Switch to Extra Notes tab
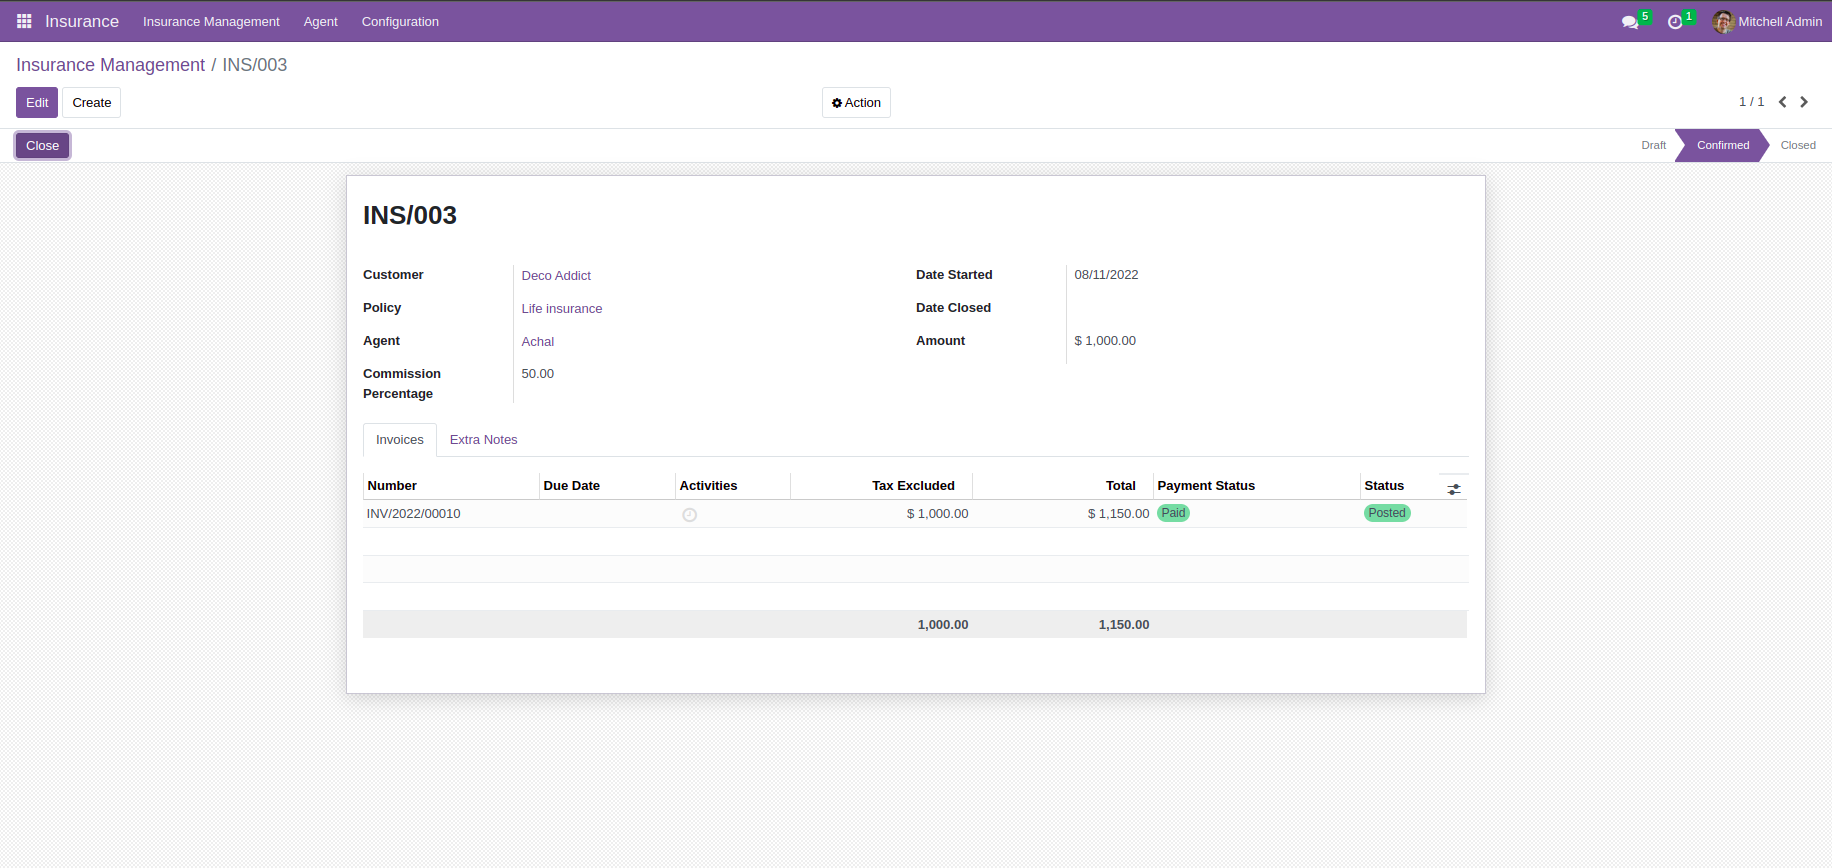1832x868 pixels. pyautogui.click(x=483, y=440)
